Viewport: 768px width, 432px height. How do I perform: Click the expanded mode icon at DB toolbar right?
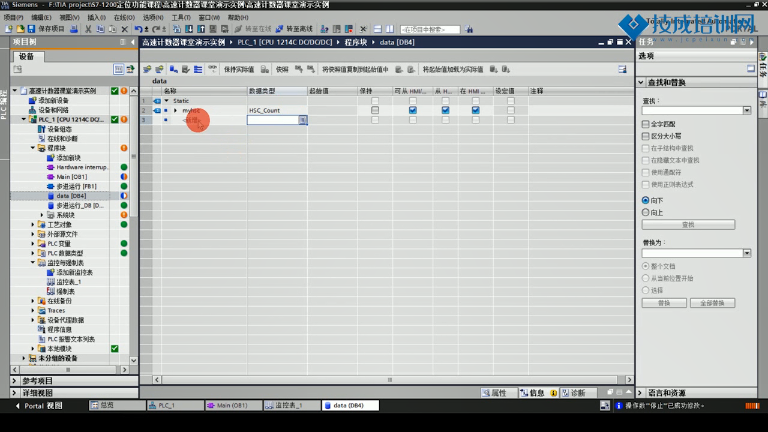(623, 70)
